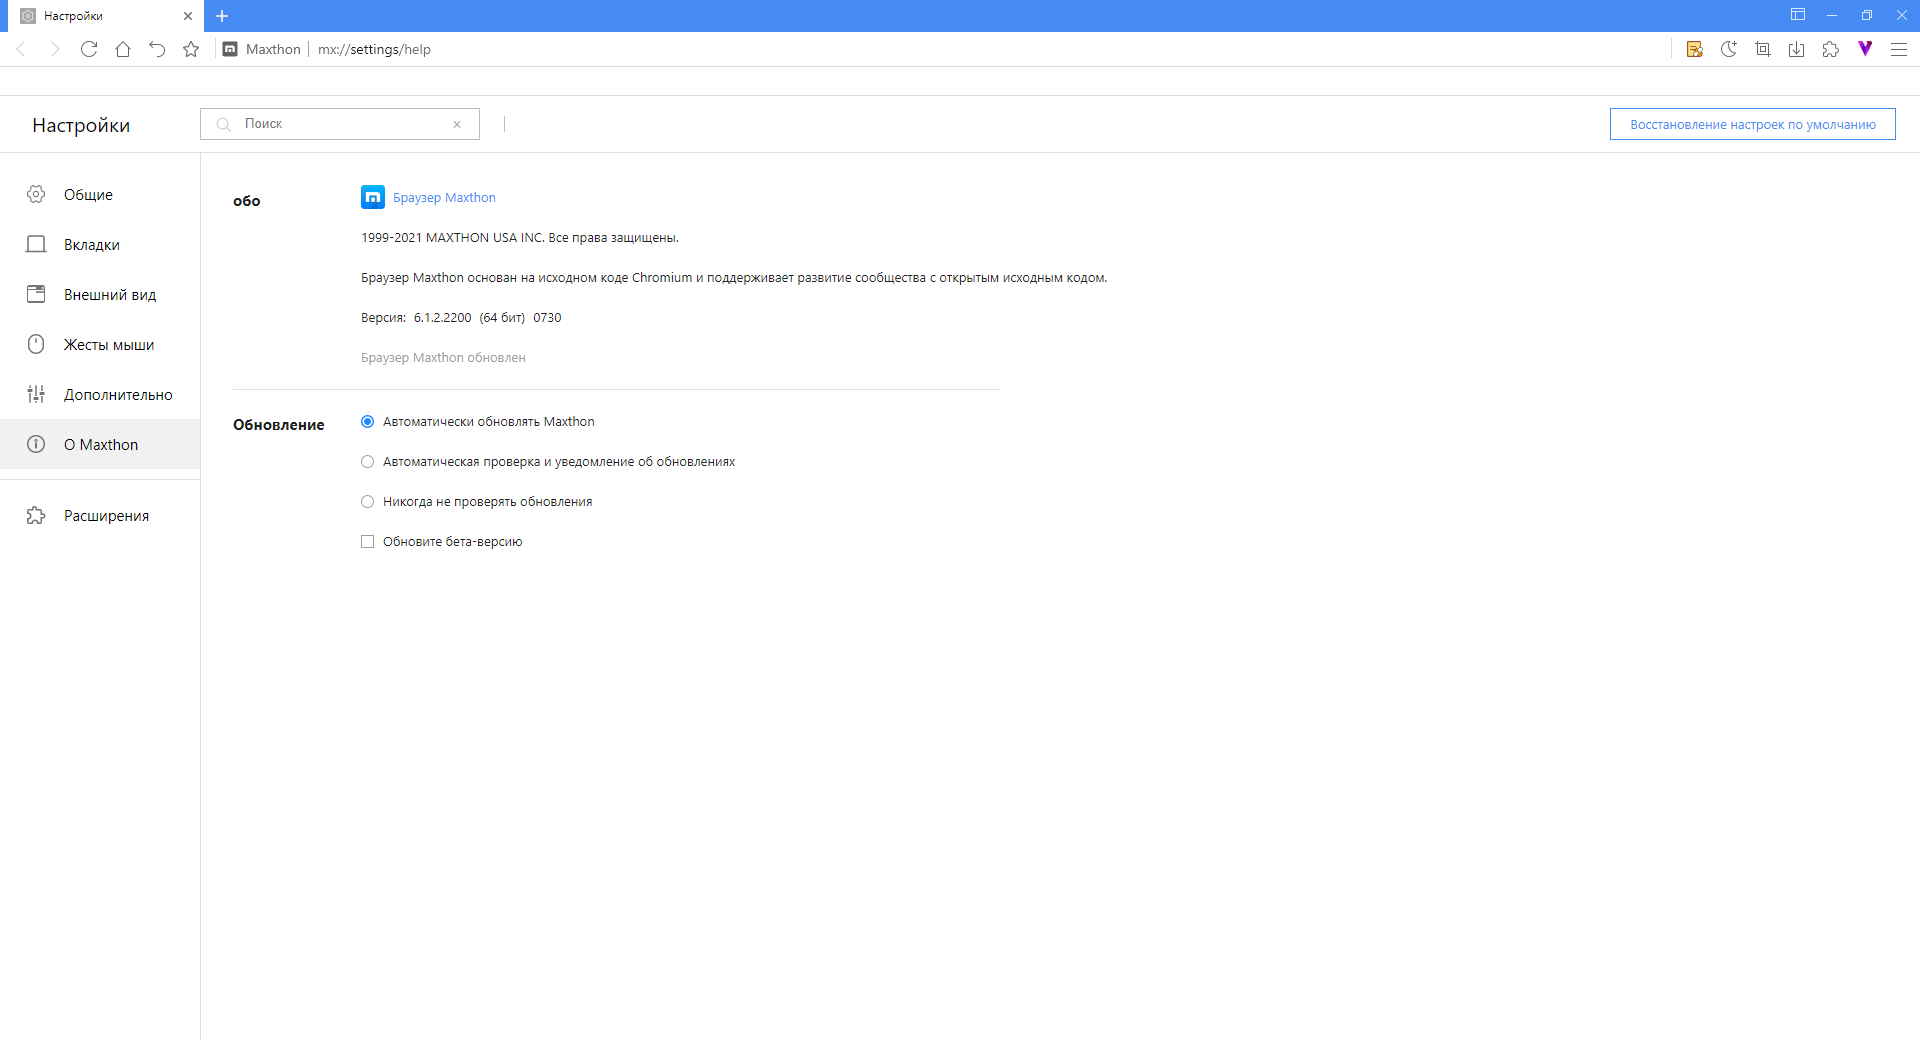Open the Браузер Maxthon link

(444, 198)
